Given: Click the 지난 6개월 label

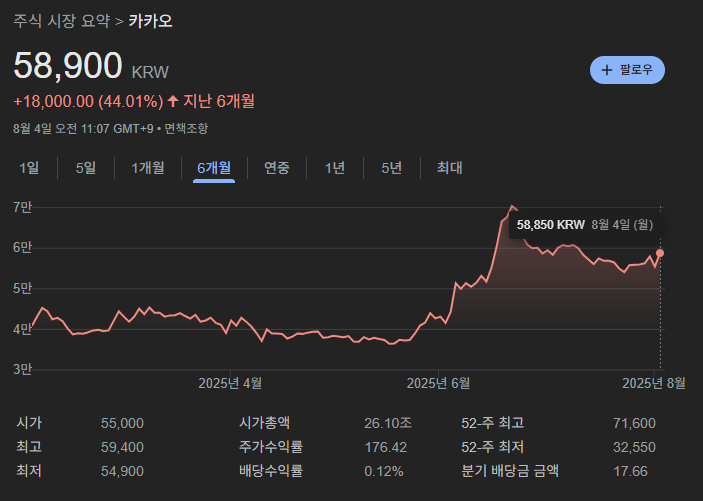Looking at the screenshot, I should click(219, 101).
